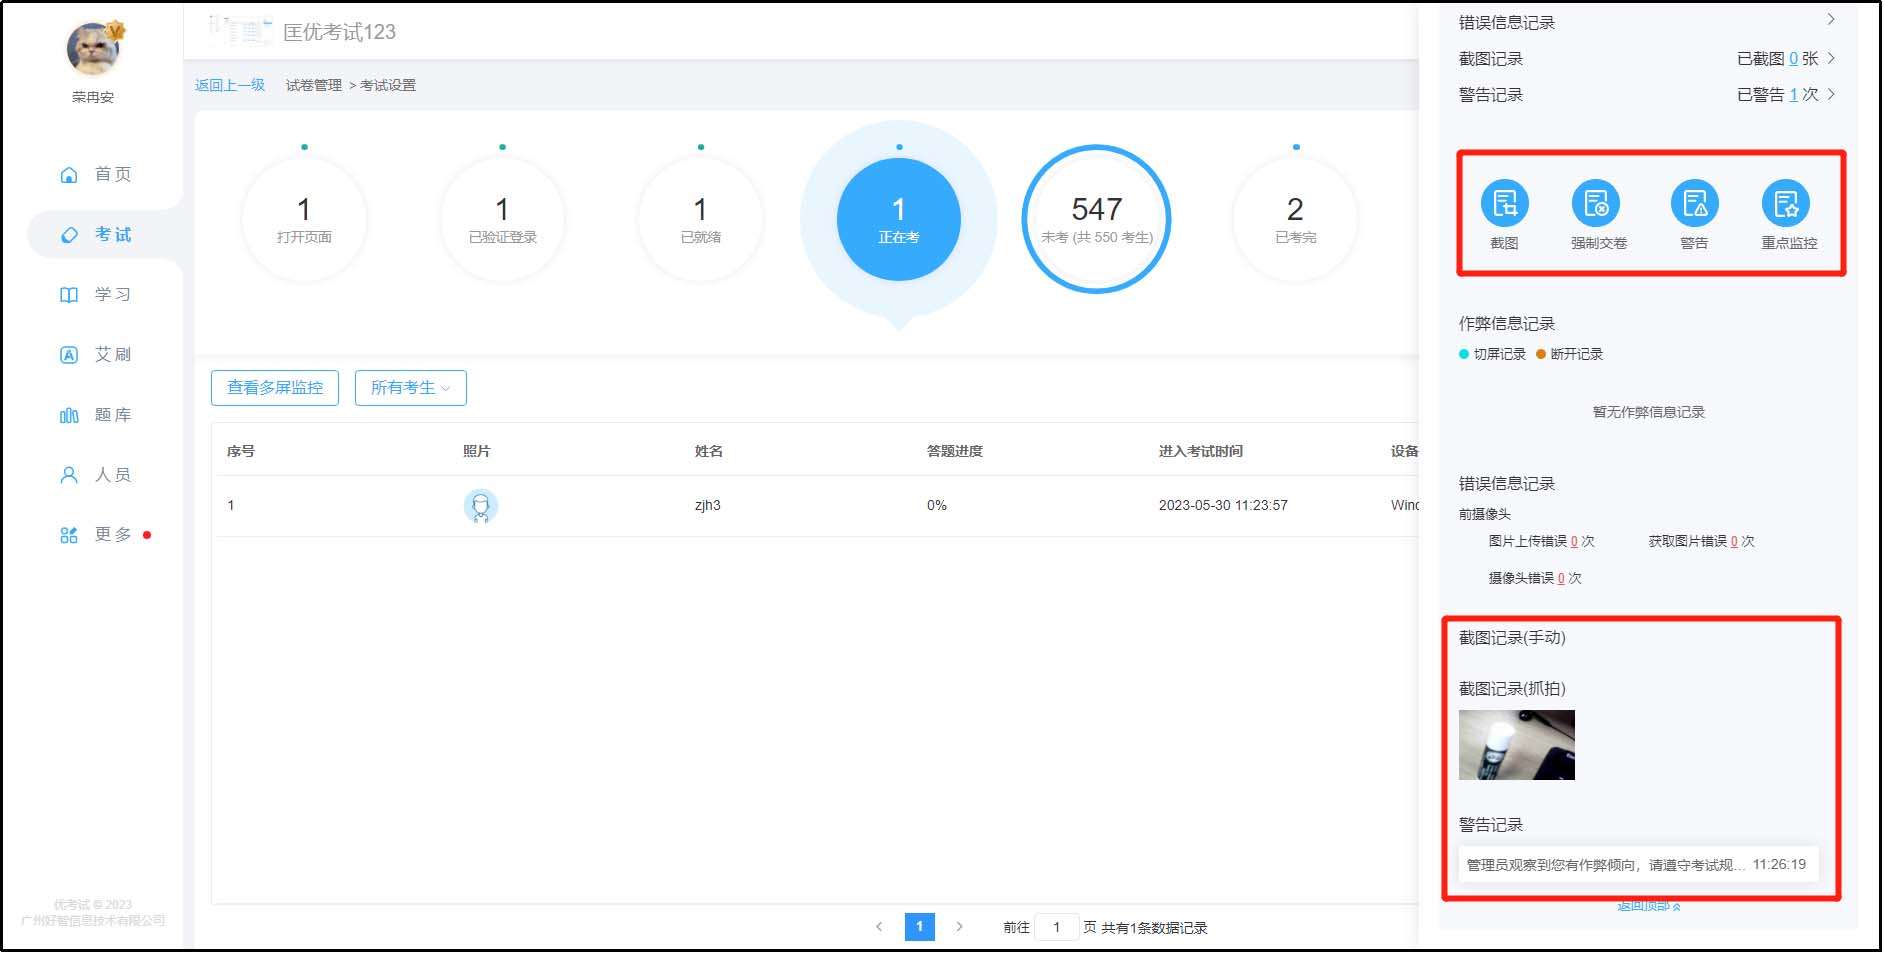
Task: Open 首页 home in sidebar
Action: [x=96, y=175]
